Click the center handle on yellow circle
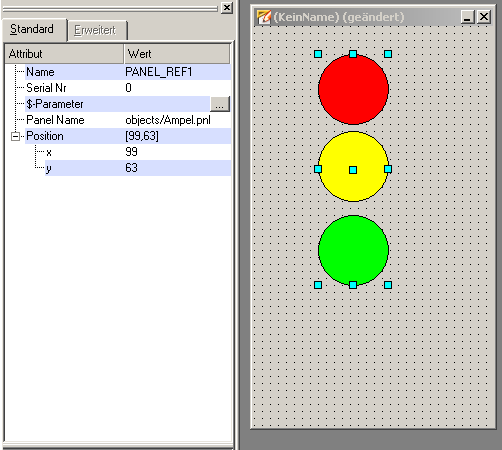 (353, 170)
